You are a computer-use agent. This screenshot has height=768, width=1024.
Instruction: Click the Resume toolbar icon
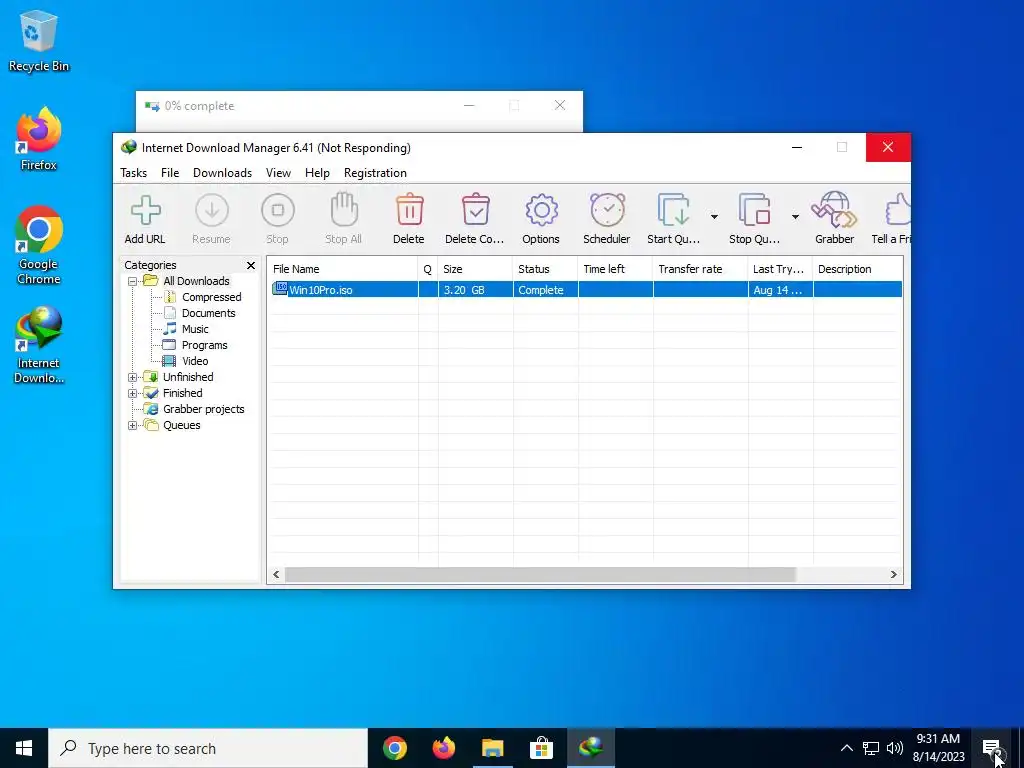212,211
